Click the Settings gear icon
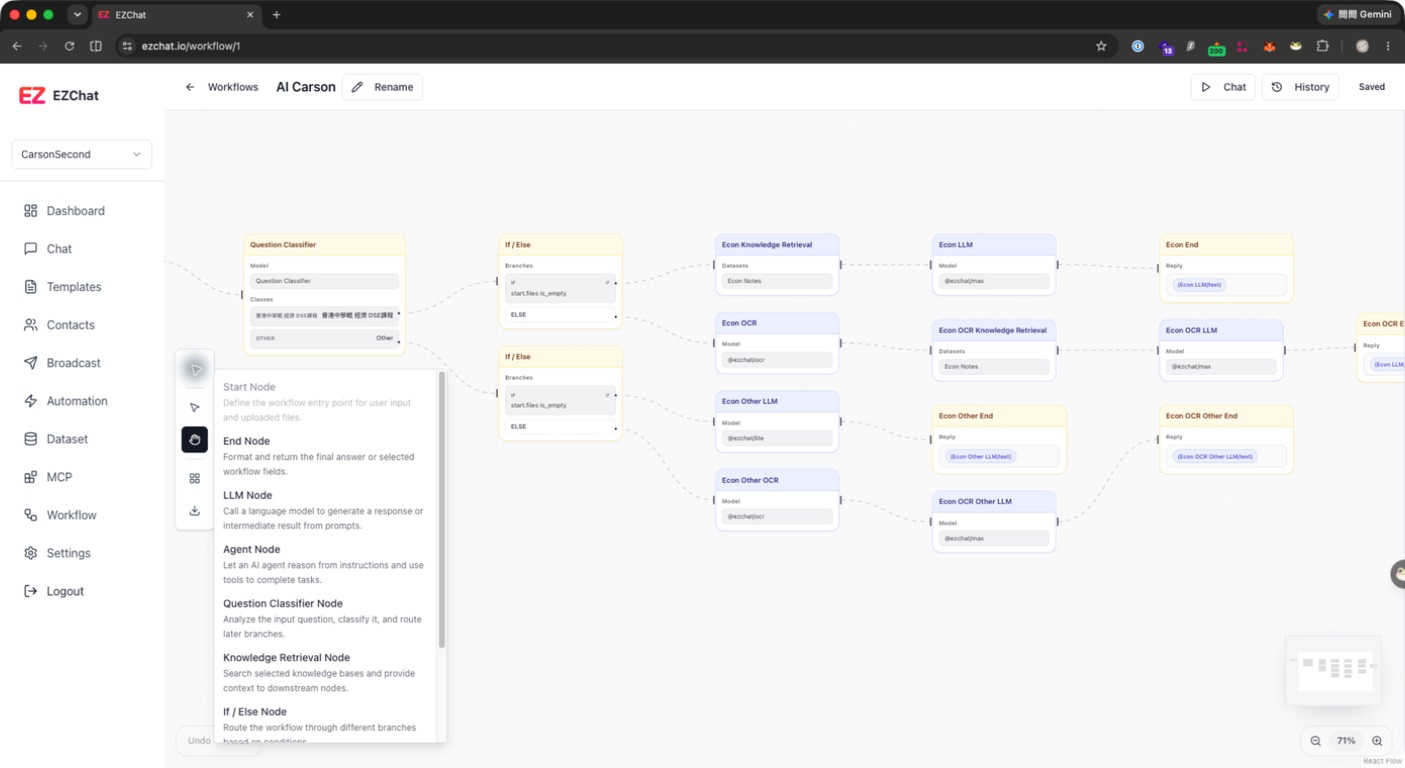 pos(31,553)
